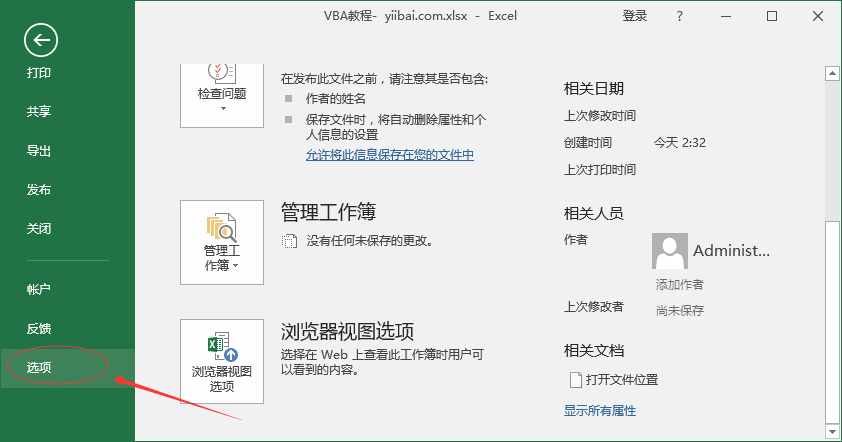
Task: Click the Administ... author name
Action: (x=731, y=250)
